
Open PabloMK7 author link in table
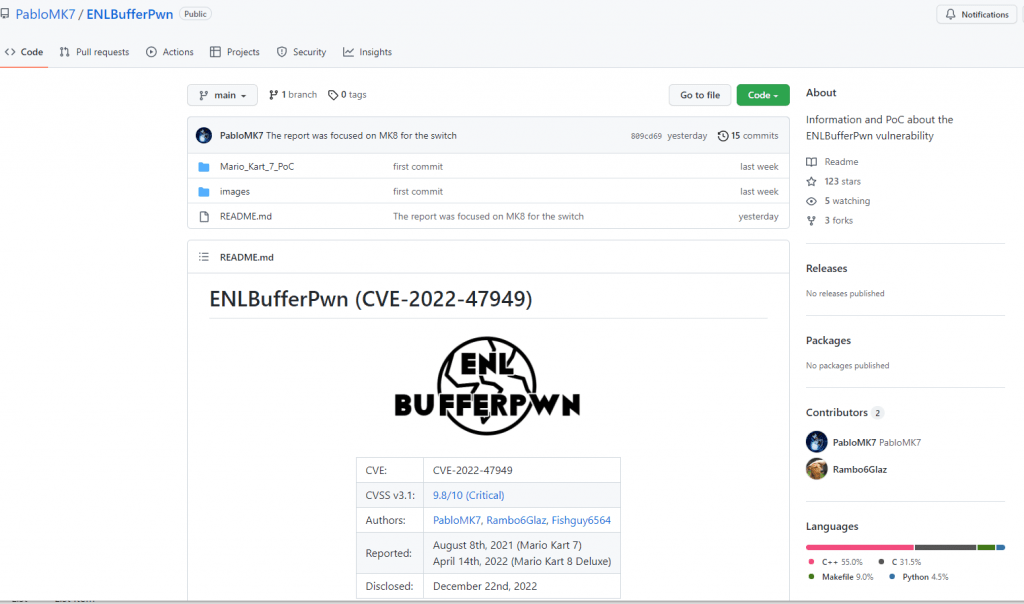point(457,520)
